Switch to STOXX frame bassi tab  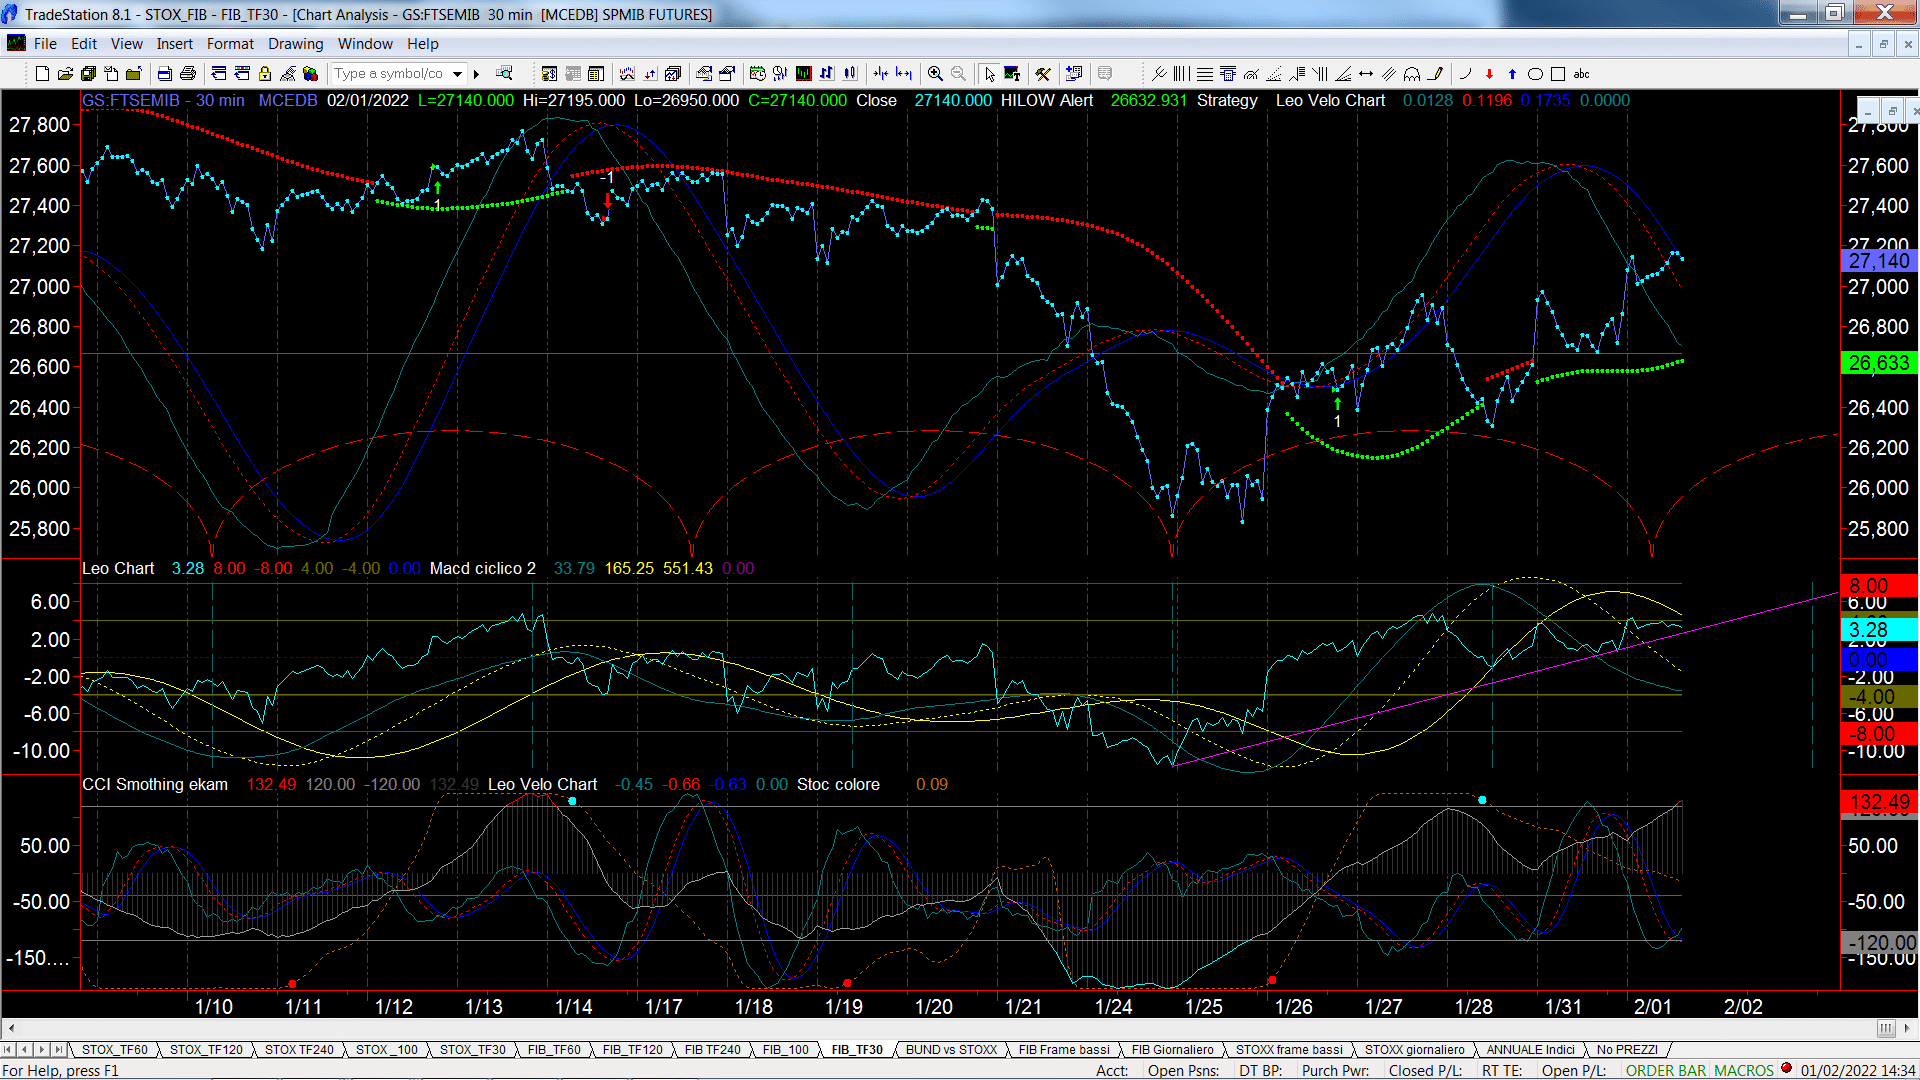pos(1289,1050)
